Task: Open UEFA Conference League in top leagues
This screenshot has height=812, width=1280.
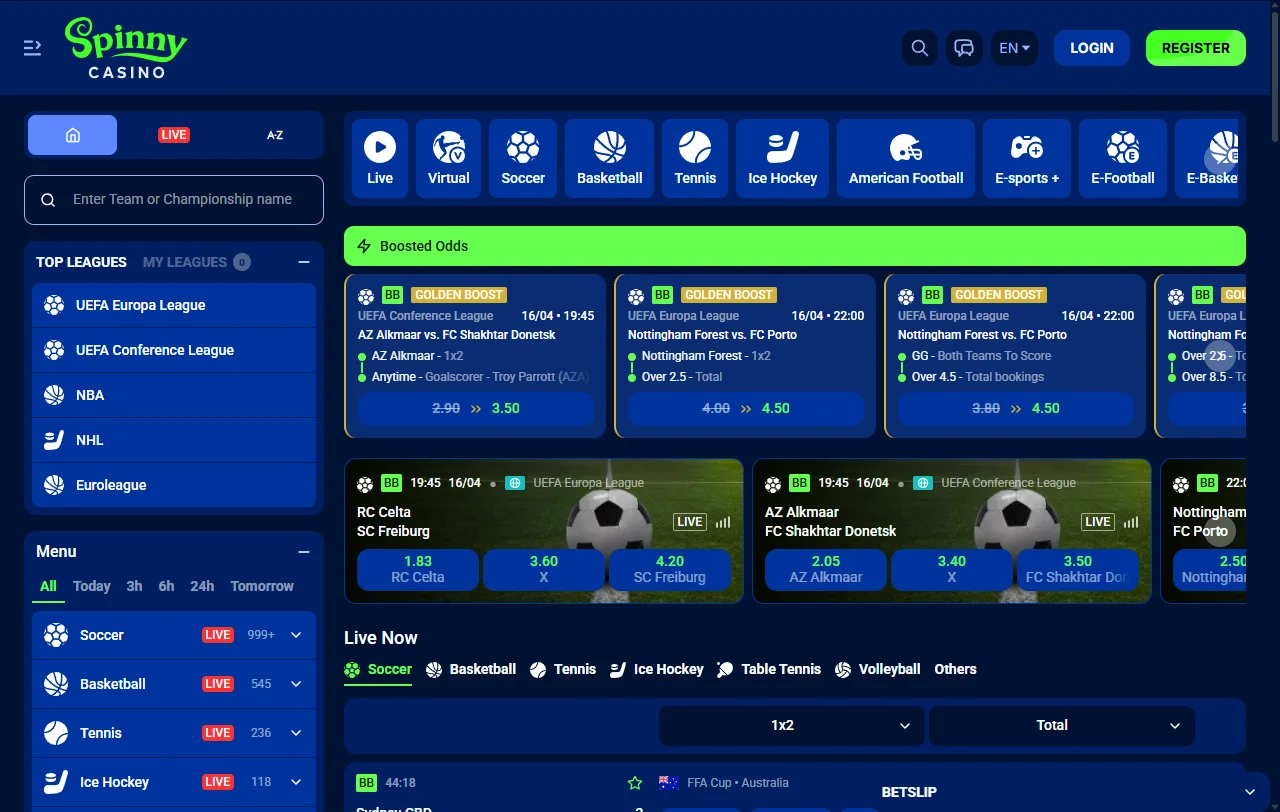Action: [174, 350]
